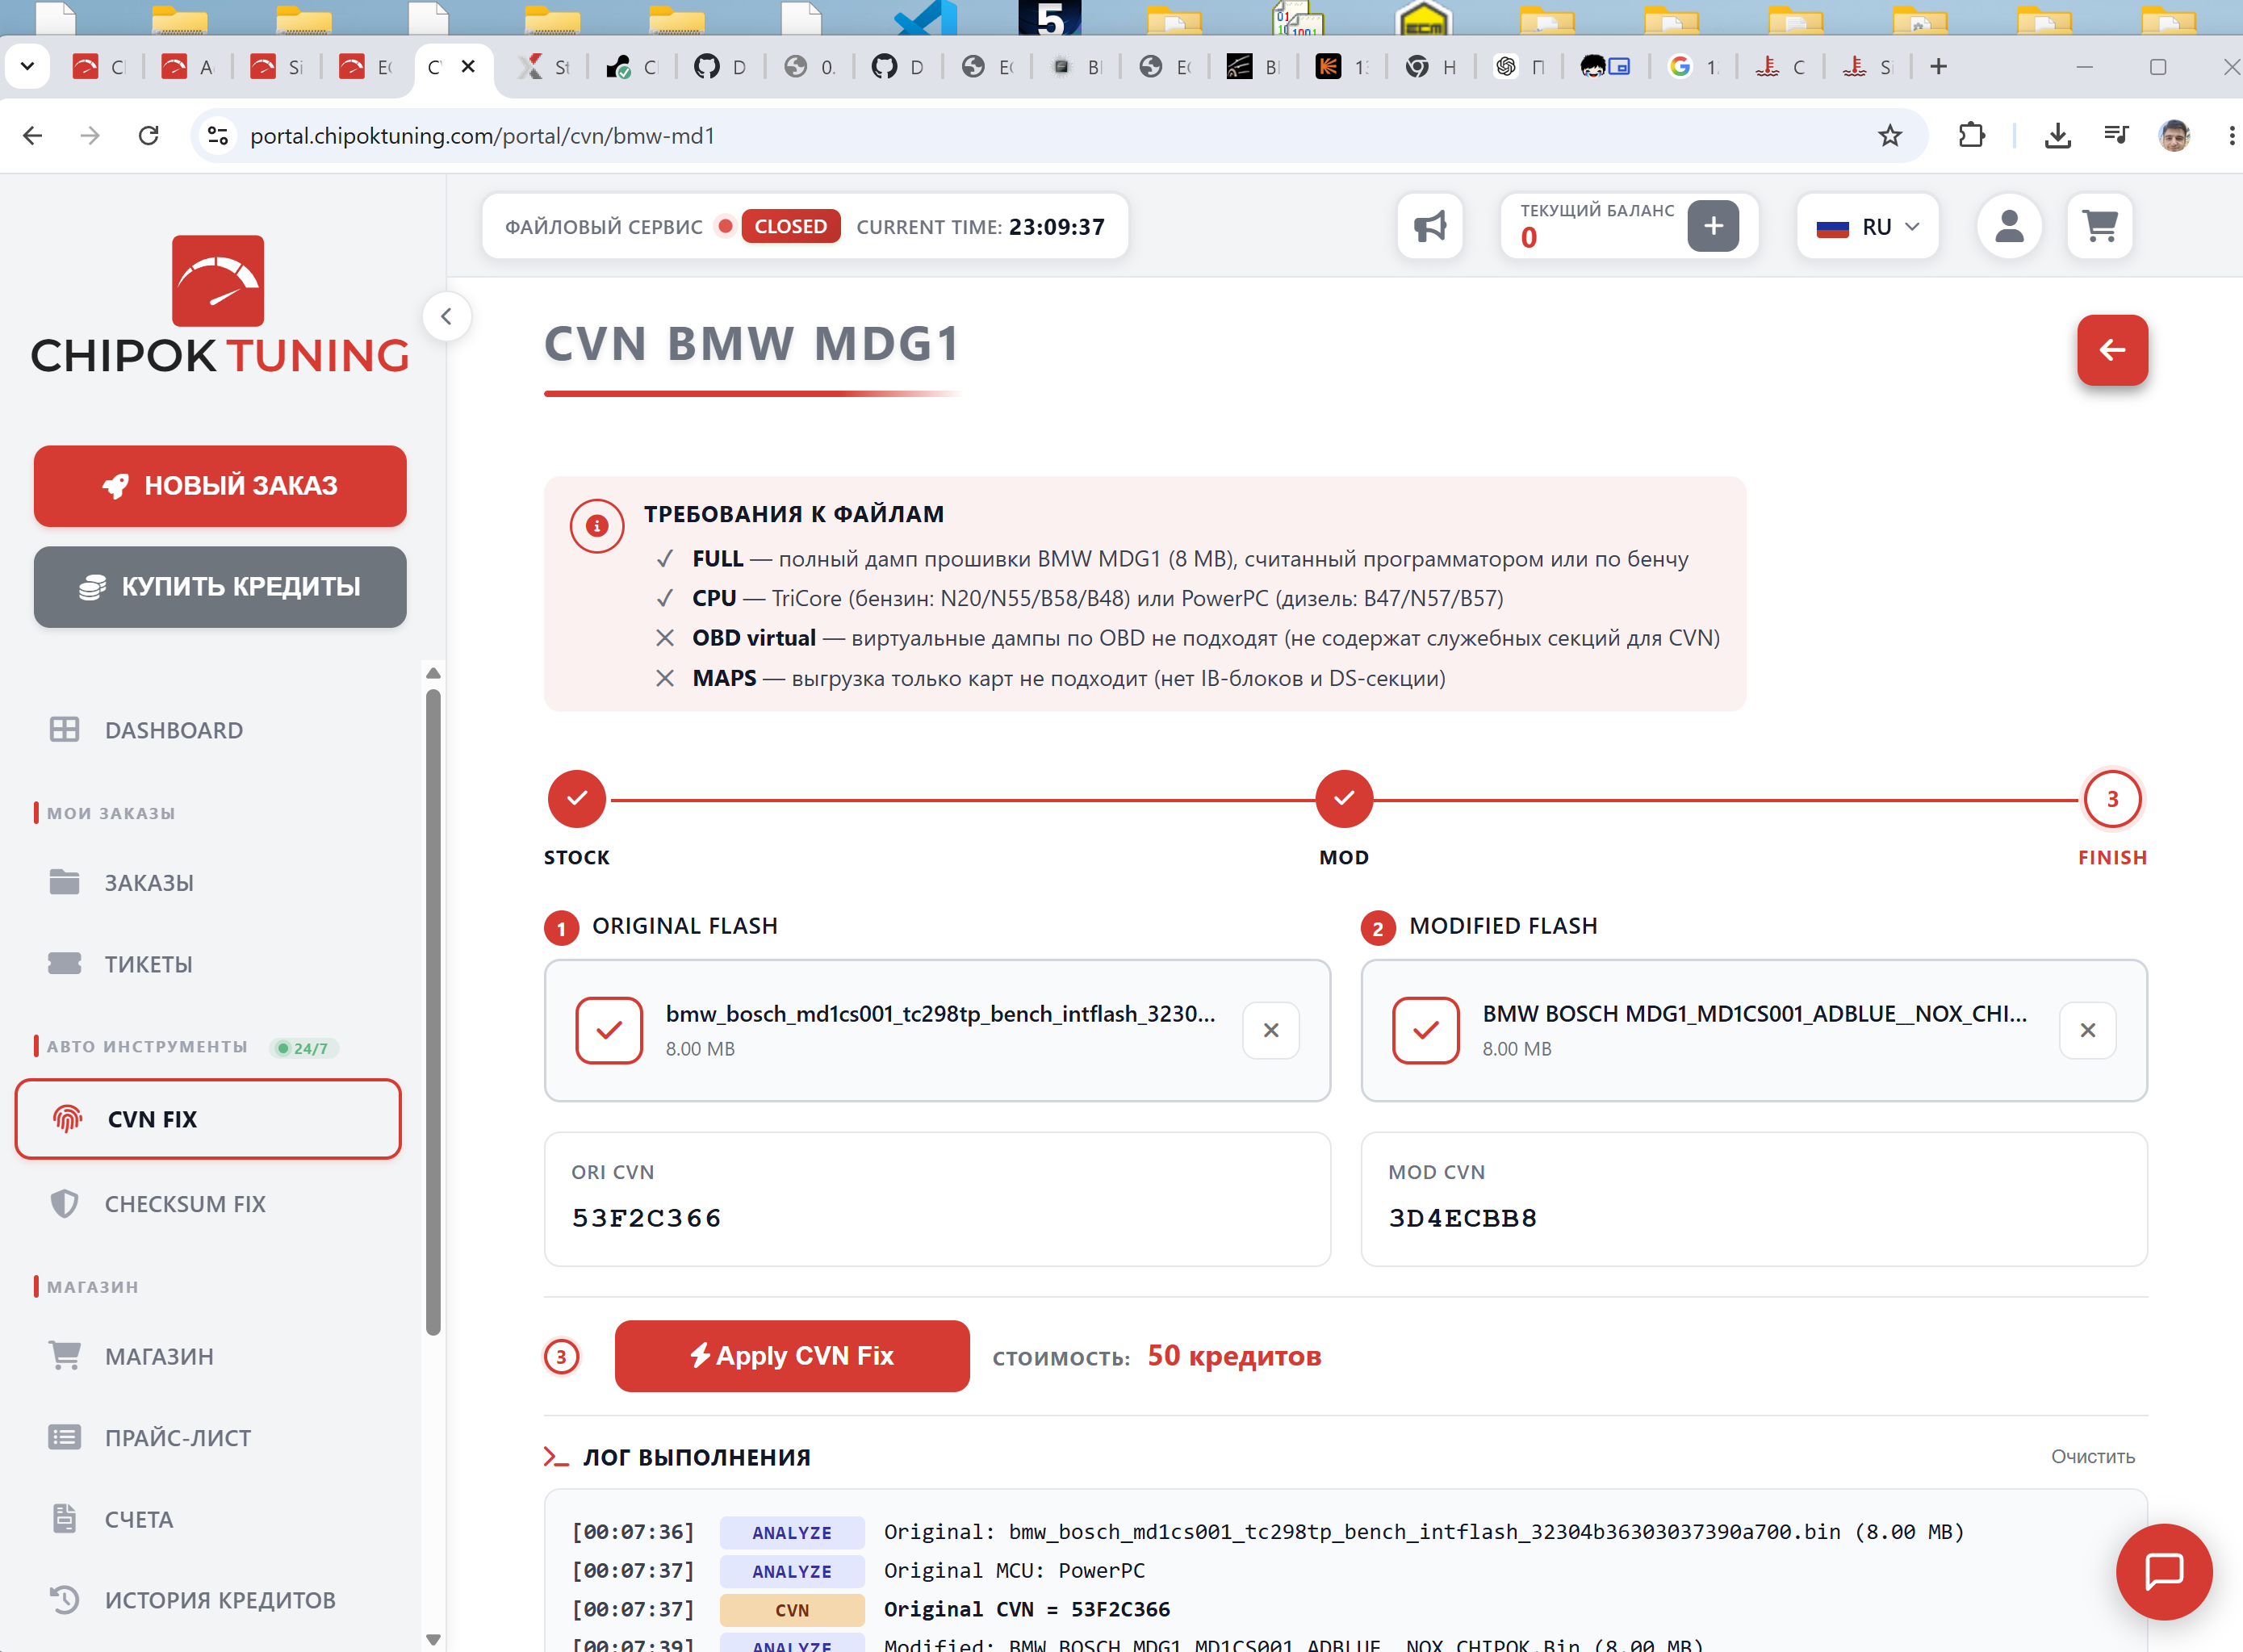Open the Chrome profile avatar
The height and width of the screenshot is (1652, 2243).
pos(2175,135)
